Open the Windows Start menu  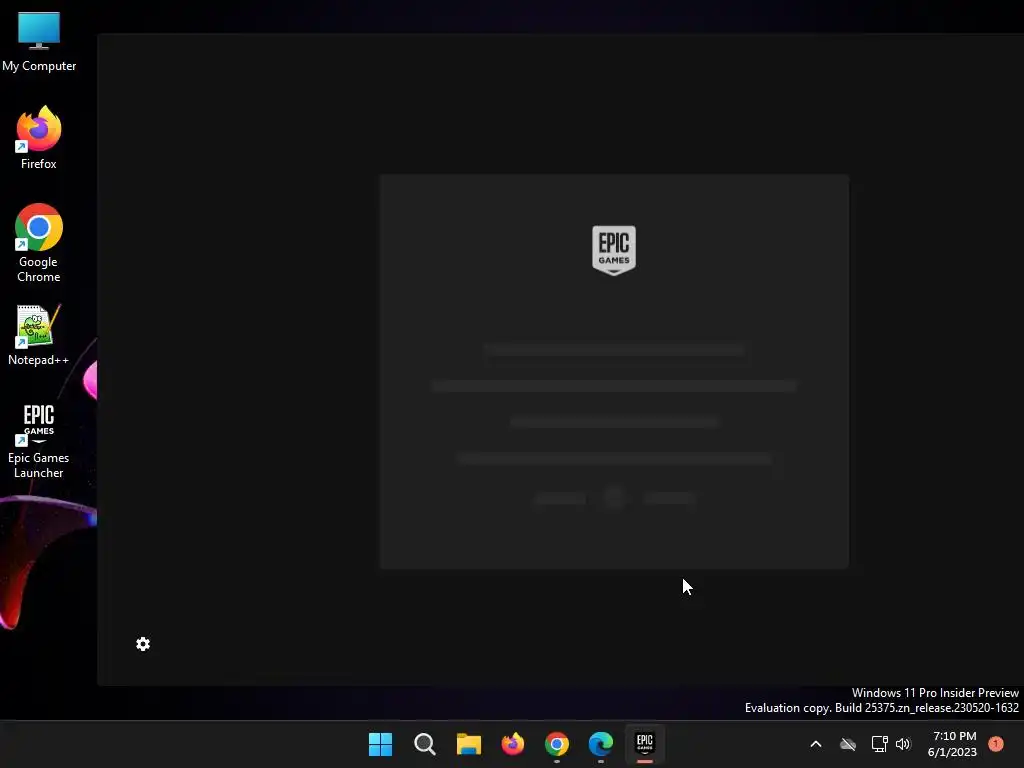click(380, 744)
